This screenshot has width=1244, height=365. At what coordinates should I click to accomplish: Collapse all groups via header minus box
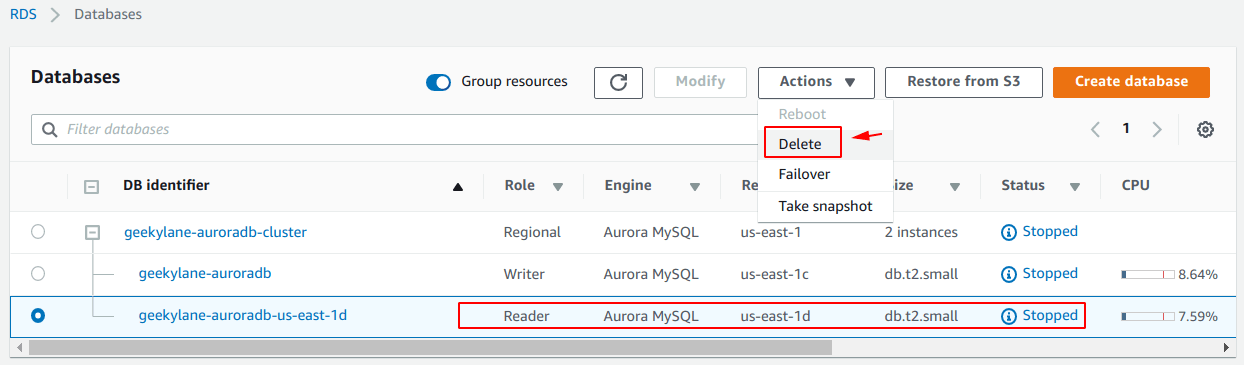click(x=91, y=186)
